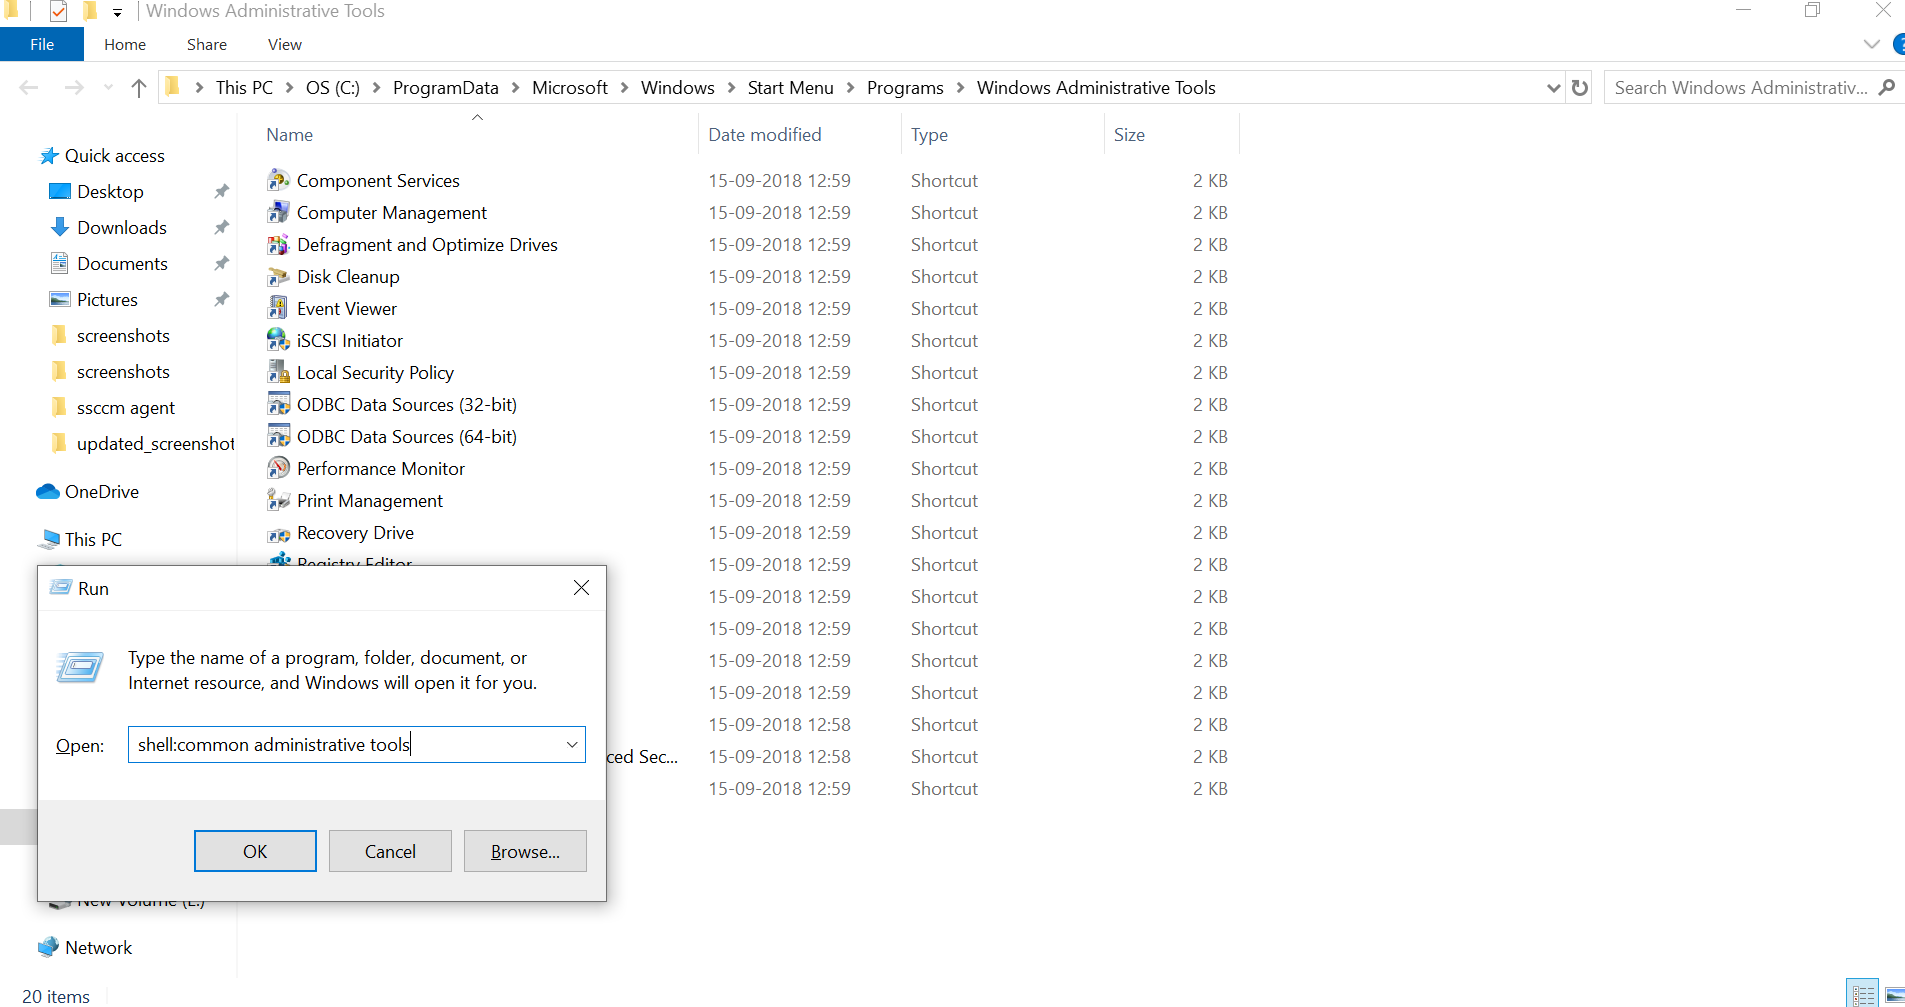Open the Performance Monitor shortcut

tap(380, 468)
